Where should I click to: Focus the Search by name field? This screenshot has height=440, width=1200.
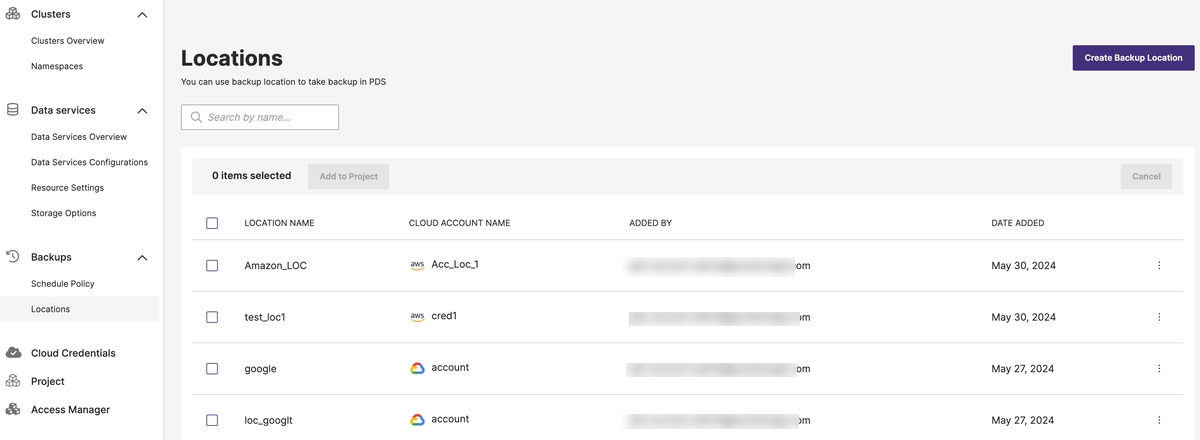click(x=260, y=117)
